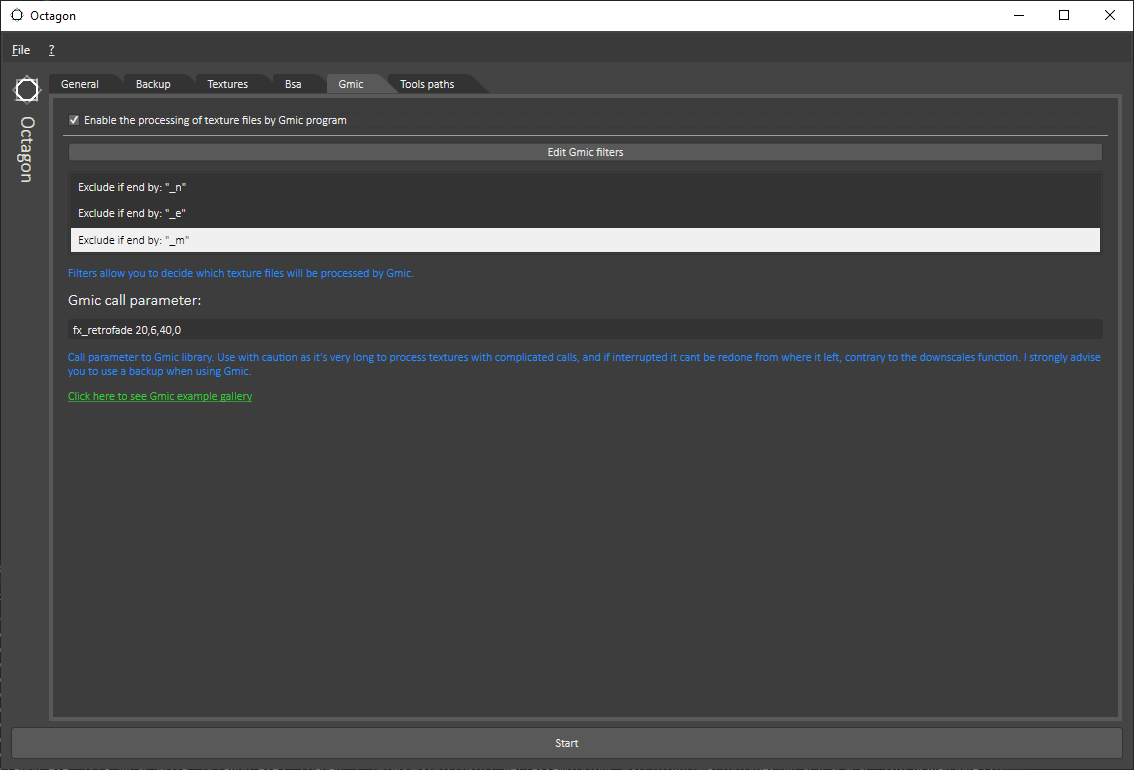Maximize the Octagon window
The height and width of the screenshot is (770, 1134).
(x=1064, y=15)
